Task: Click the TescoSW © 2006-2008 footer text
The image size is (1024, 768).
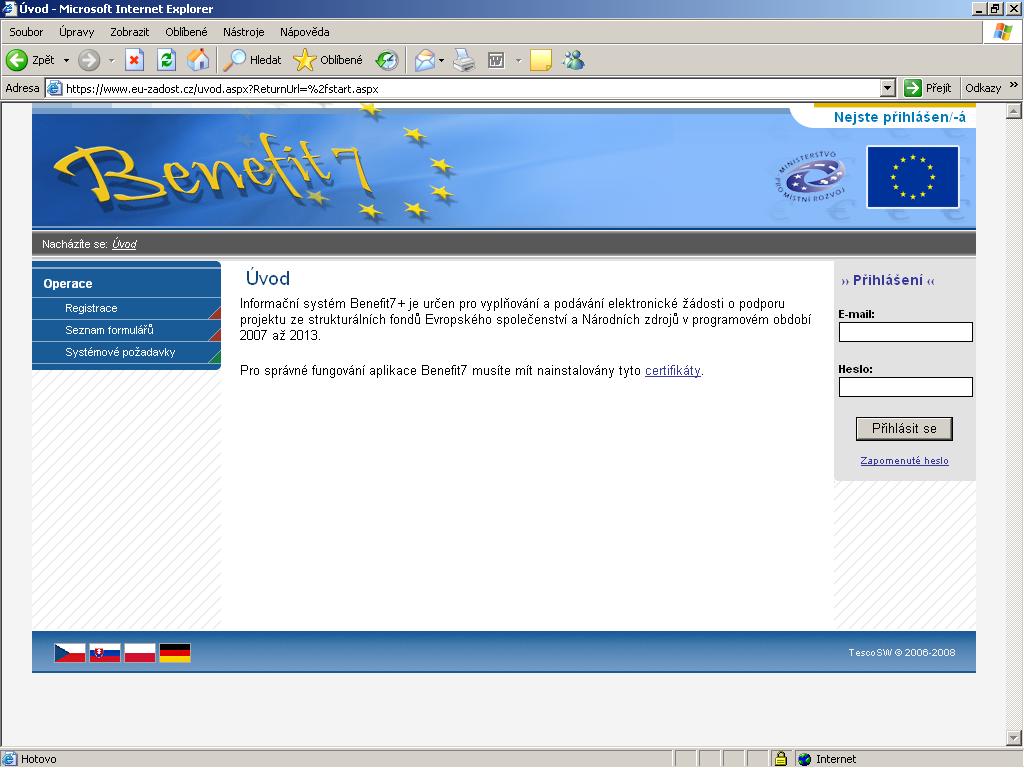Action: coord(902,652)
